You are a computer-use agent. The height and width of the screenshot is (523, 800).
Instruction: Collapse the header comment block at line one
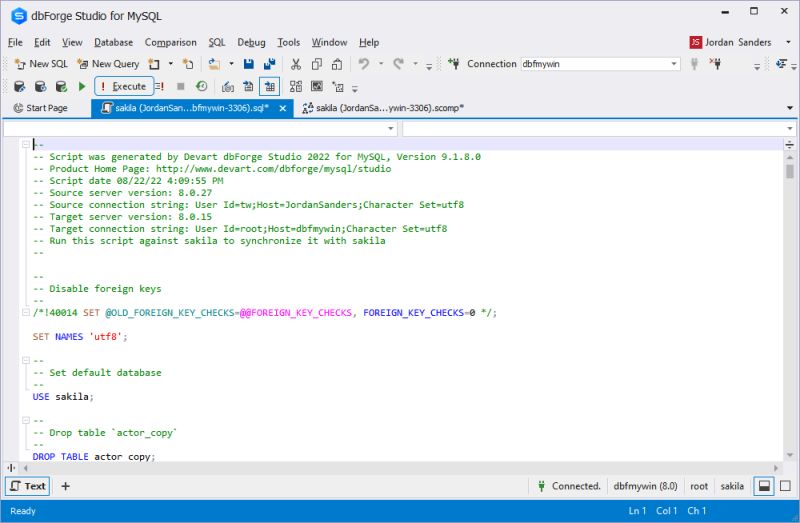point(26,144)
